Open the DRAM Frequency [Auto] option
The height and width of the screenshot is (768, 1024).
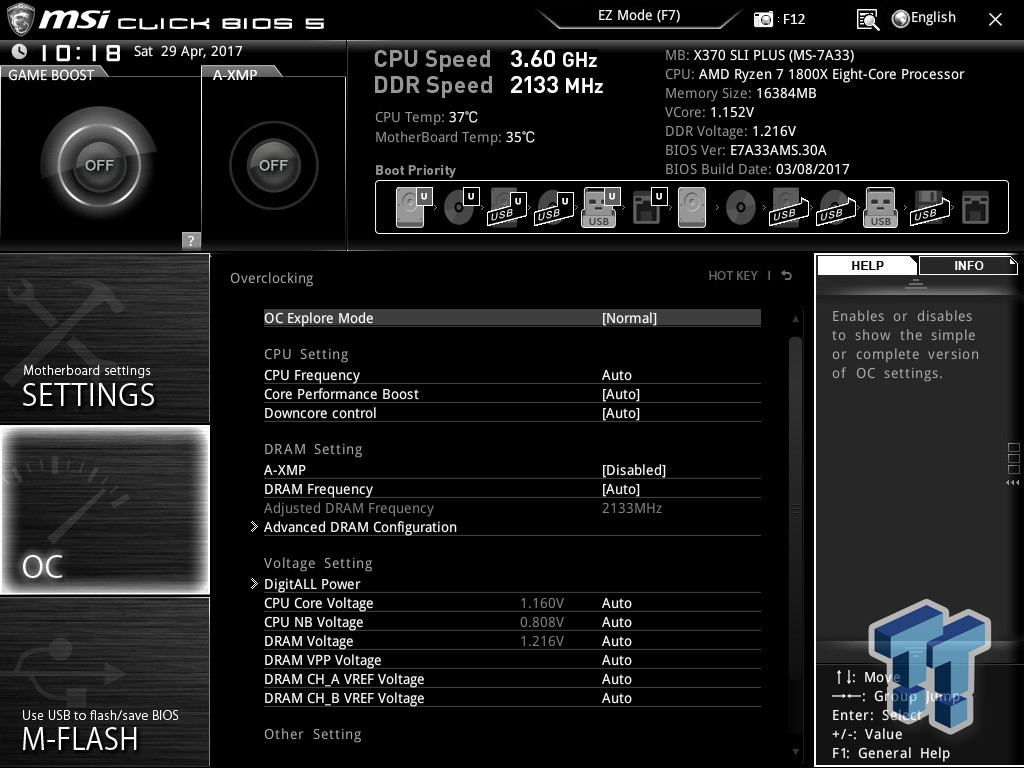pyautogui.click(x=512, y=489)
